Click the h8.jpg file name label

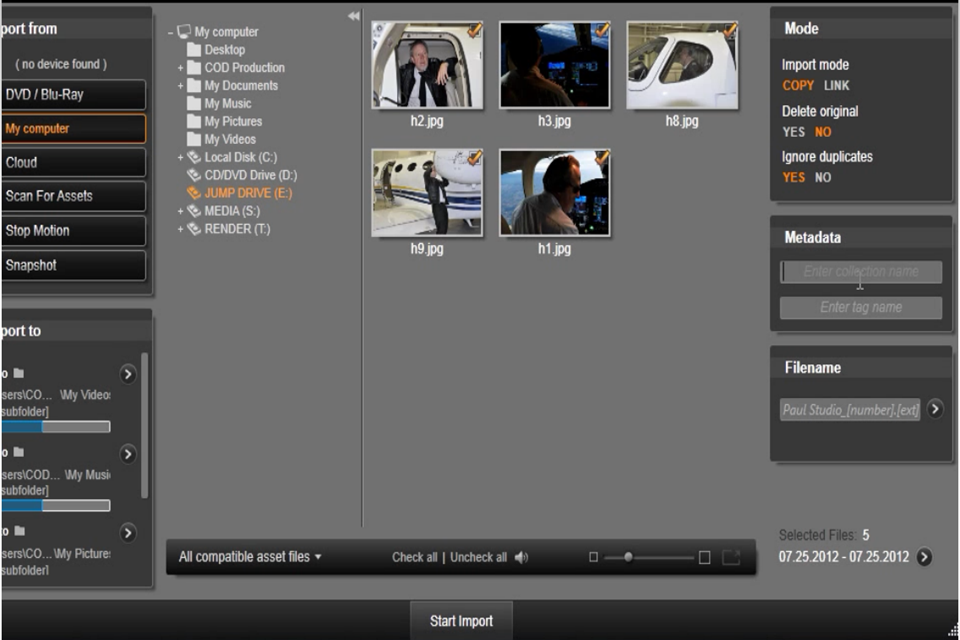tap(682, 121)
